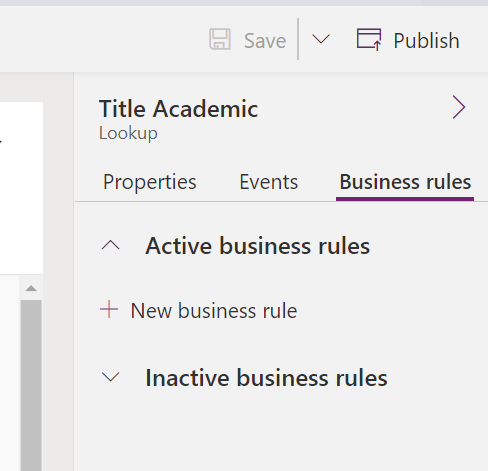Image resolution: width=488 pixels, height=471 pixels.
Task: Select the Business rules tab
Action: (405, 182)
